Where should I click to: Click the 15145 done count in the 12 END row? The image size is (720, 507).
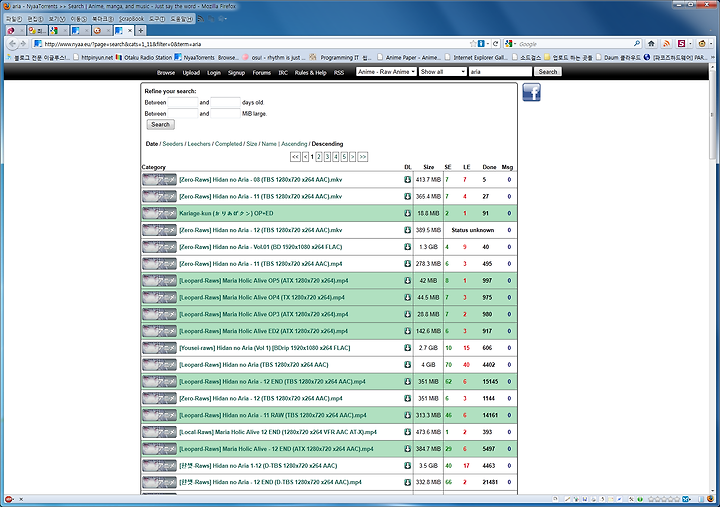(490, 382)
